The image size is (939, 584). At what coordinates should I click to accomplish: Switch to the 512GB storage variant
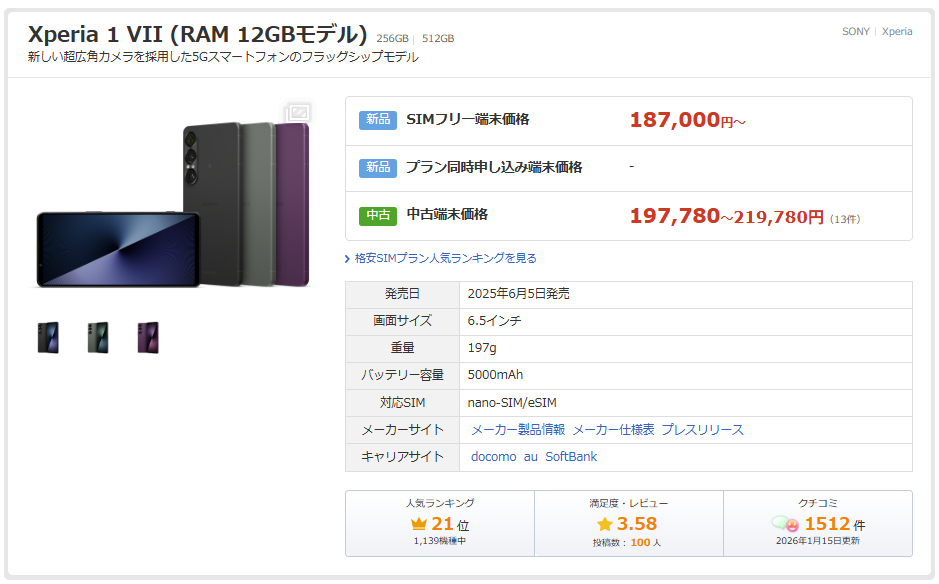point(438,38)
